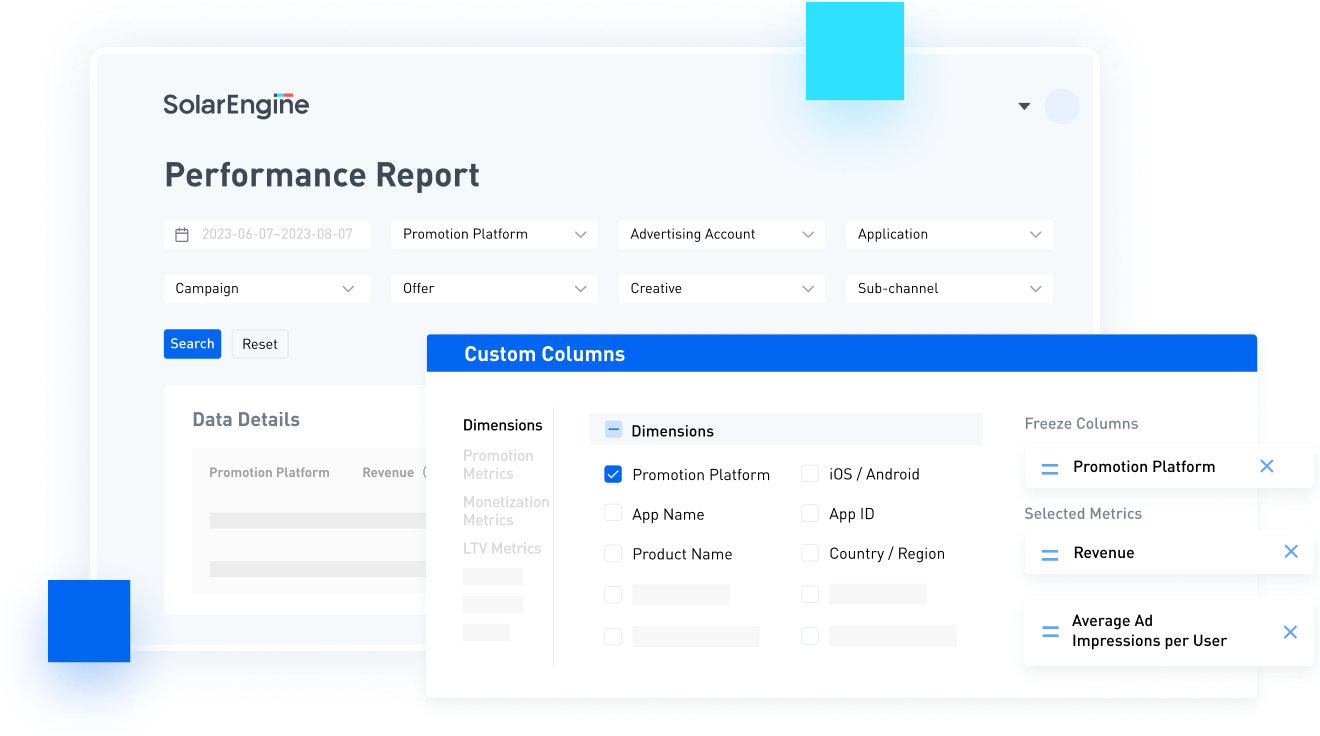This screenshot has height=736, width=1320.
Task: Expand the Advertising Account dropdown
Action: pos(722,235)
